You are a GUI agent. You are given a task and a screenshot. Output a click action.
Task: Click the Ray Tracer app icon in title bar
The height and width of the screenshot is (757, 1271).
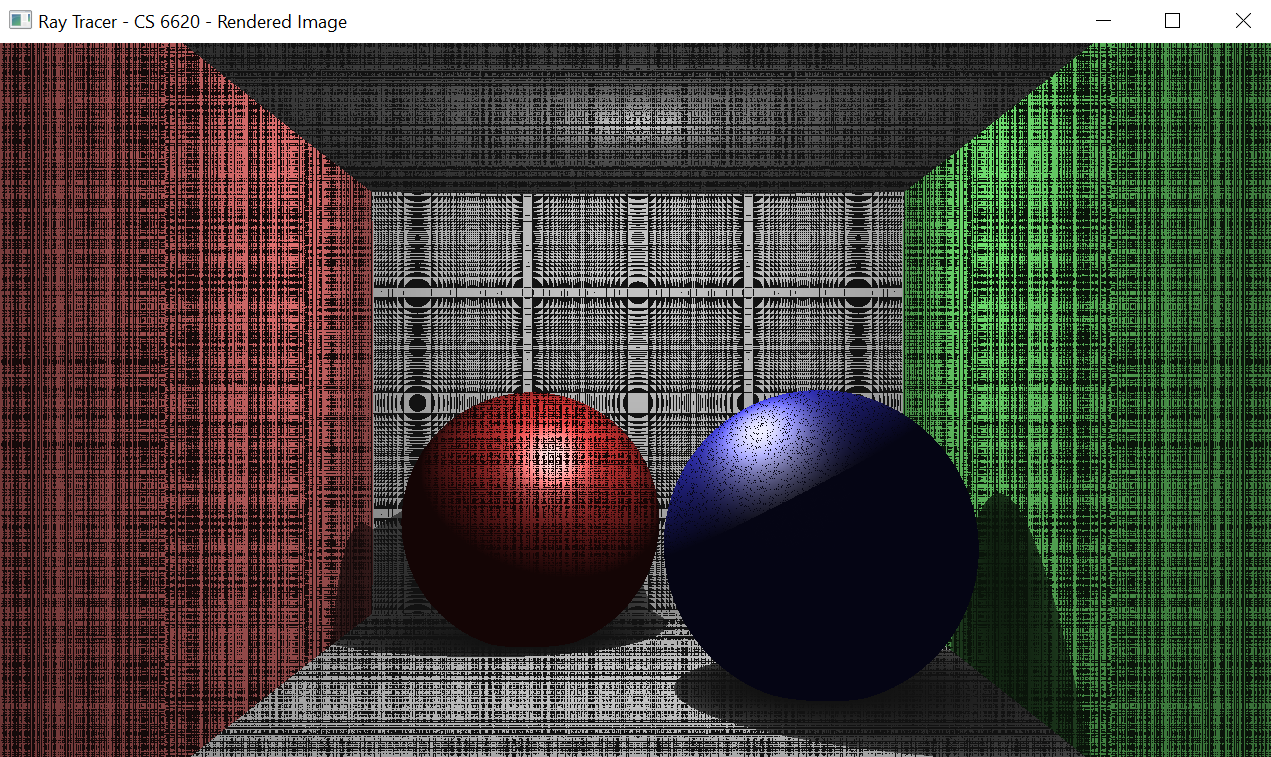(x=20, y=21)
